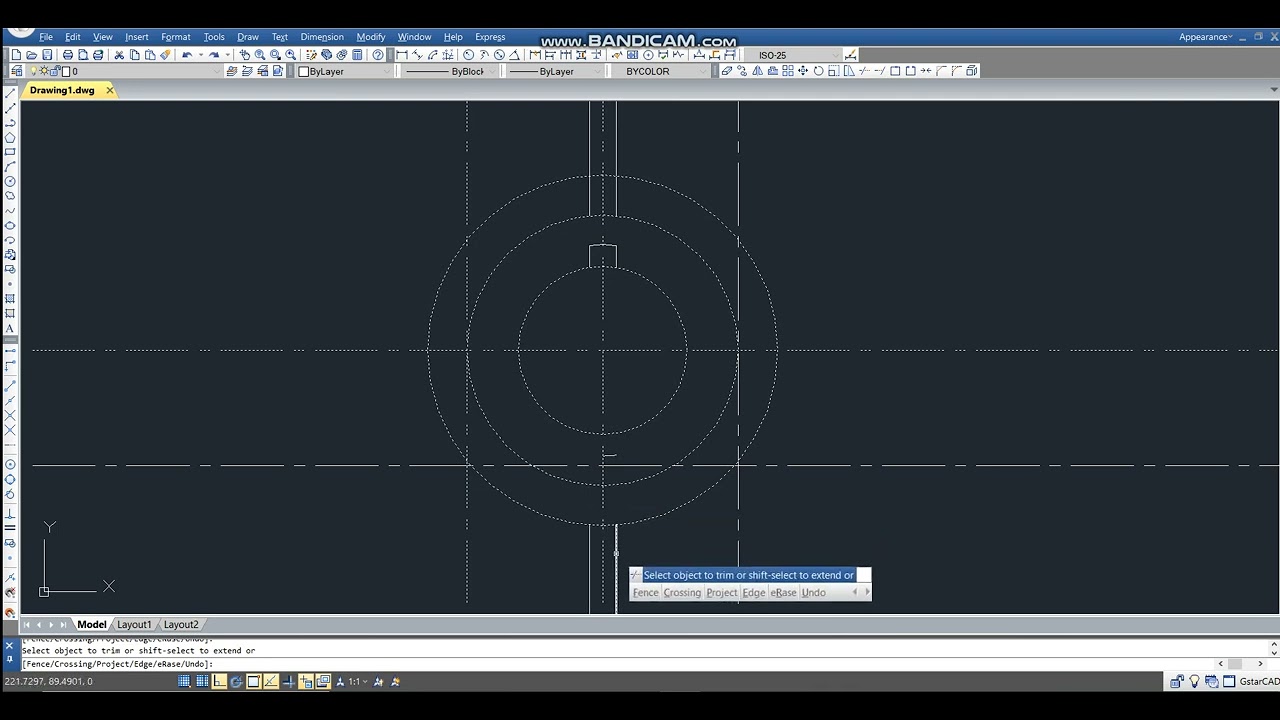Open the ByLayer color dropdown
Screen dimensions: 1280x720
tap(345, 71)
